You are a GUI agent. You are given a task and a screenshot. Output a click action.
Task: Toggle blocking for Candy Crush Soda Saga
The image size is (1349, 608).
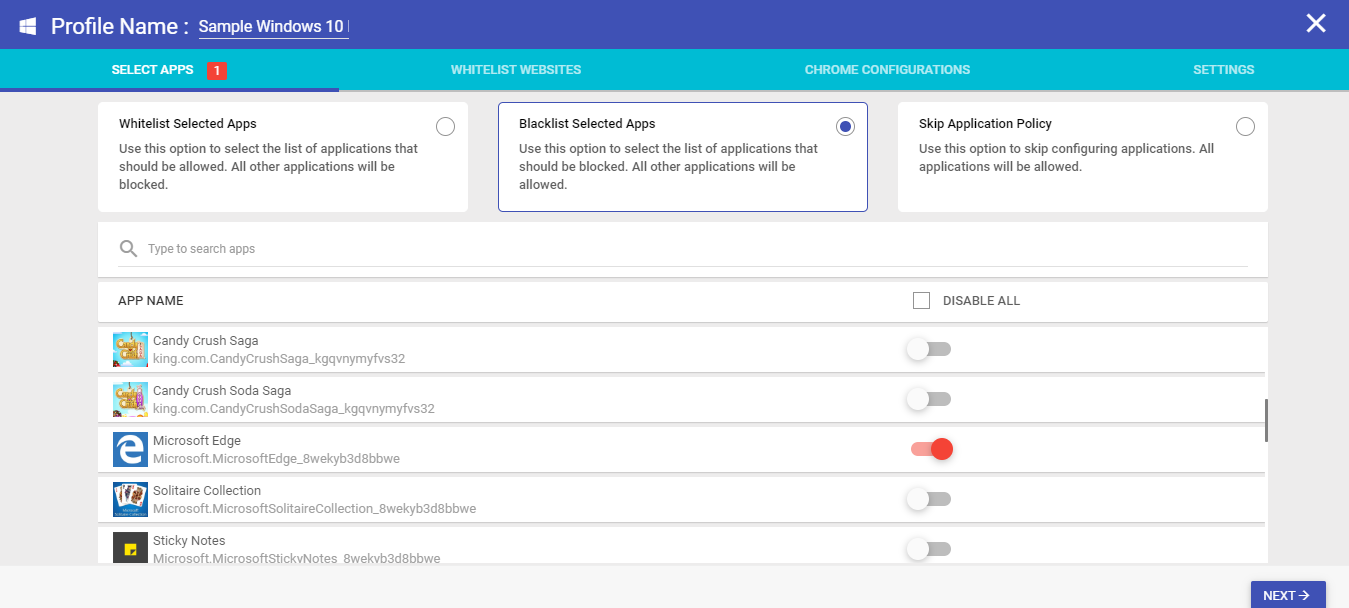point(929,399)
